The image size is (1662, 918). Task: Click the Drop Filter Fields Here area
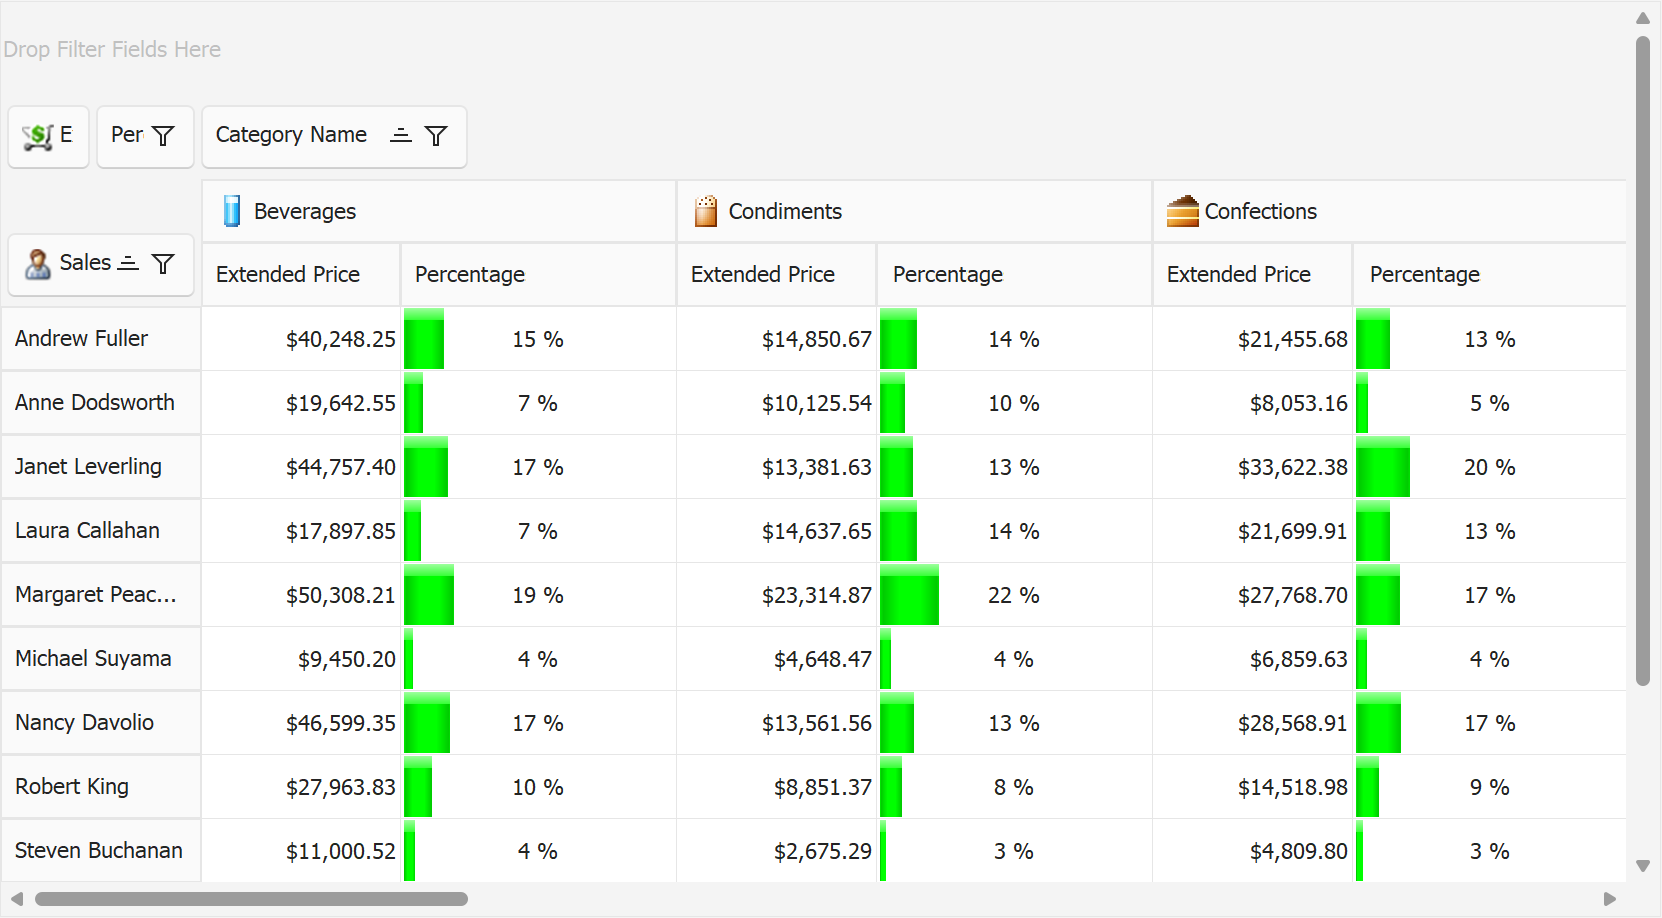tap(112, 49)
